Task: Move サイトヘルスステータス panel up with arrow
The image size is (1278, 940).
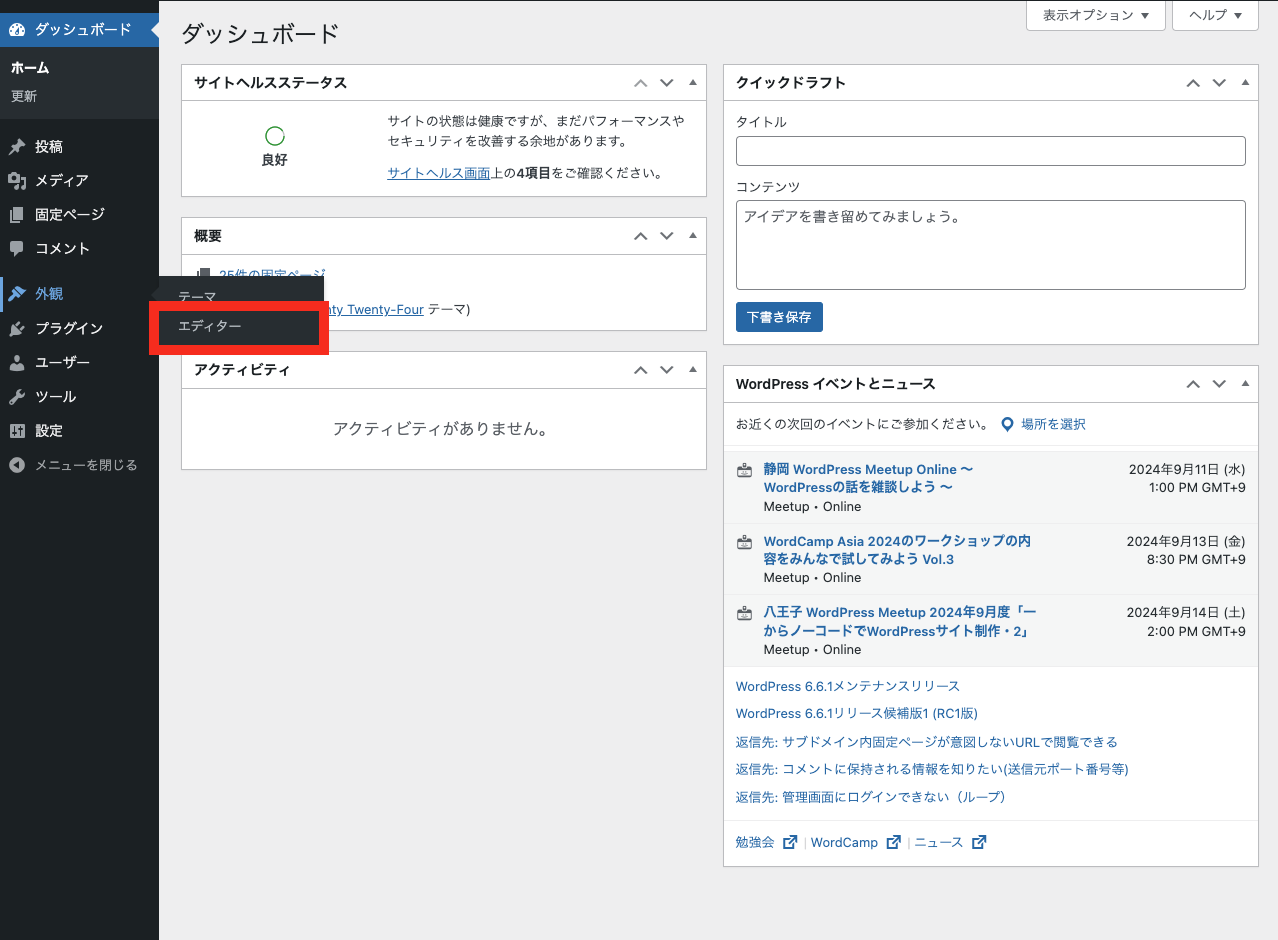Action: tap(641, 83)
